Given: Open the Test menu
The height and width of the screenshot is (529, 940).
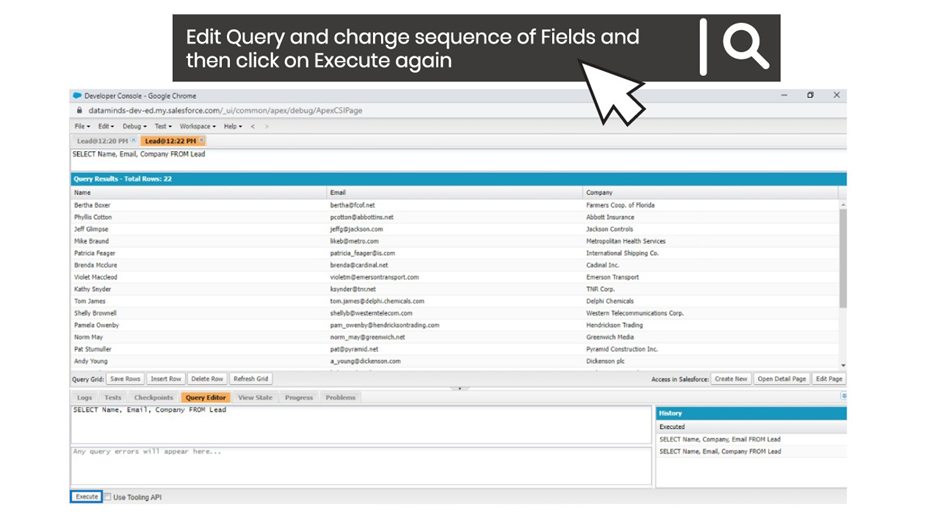Looking at the screenshot, I should pyautogui.click(x=163, y=127).
